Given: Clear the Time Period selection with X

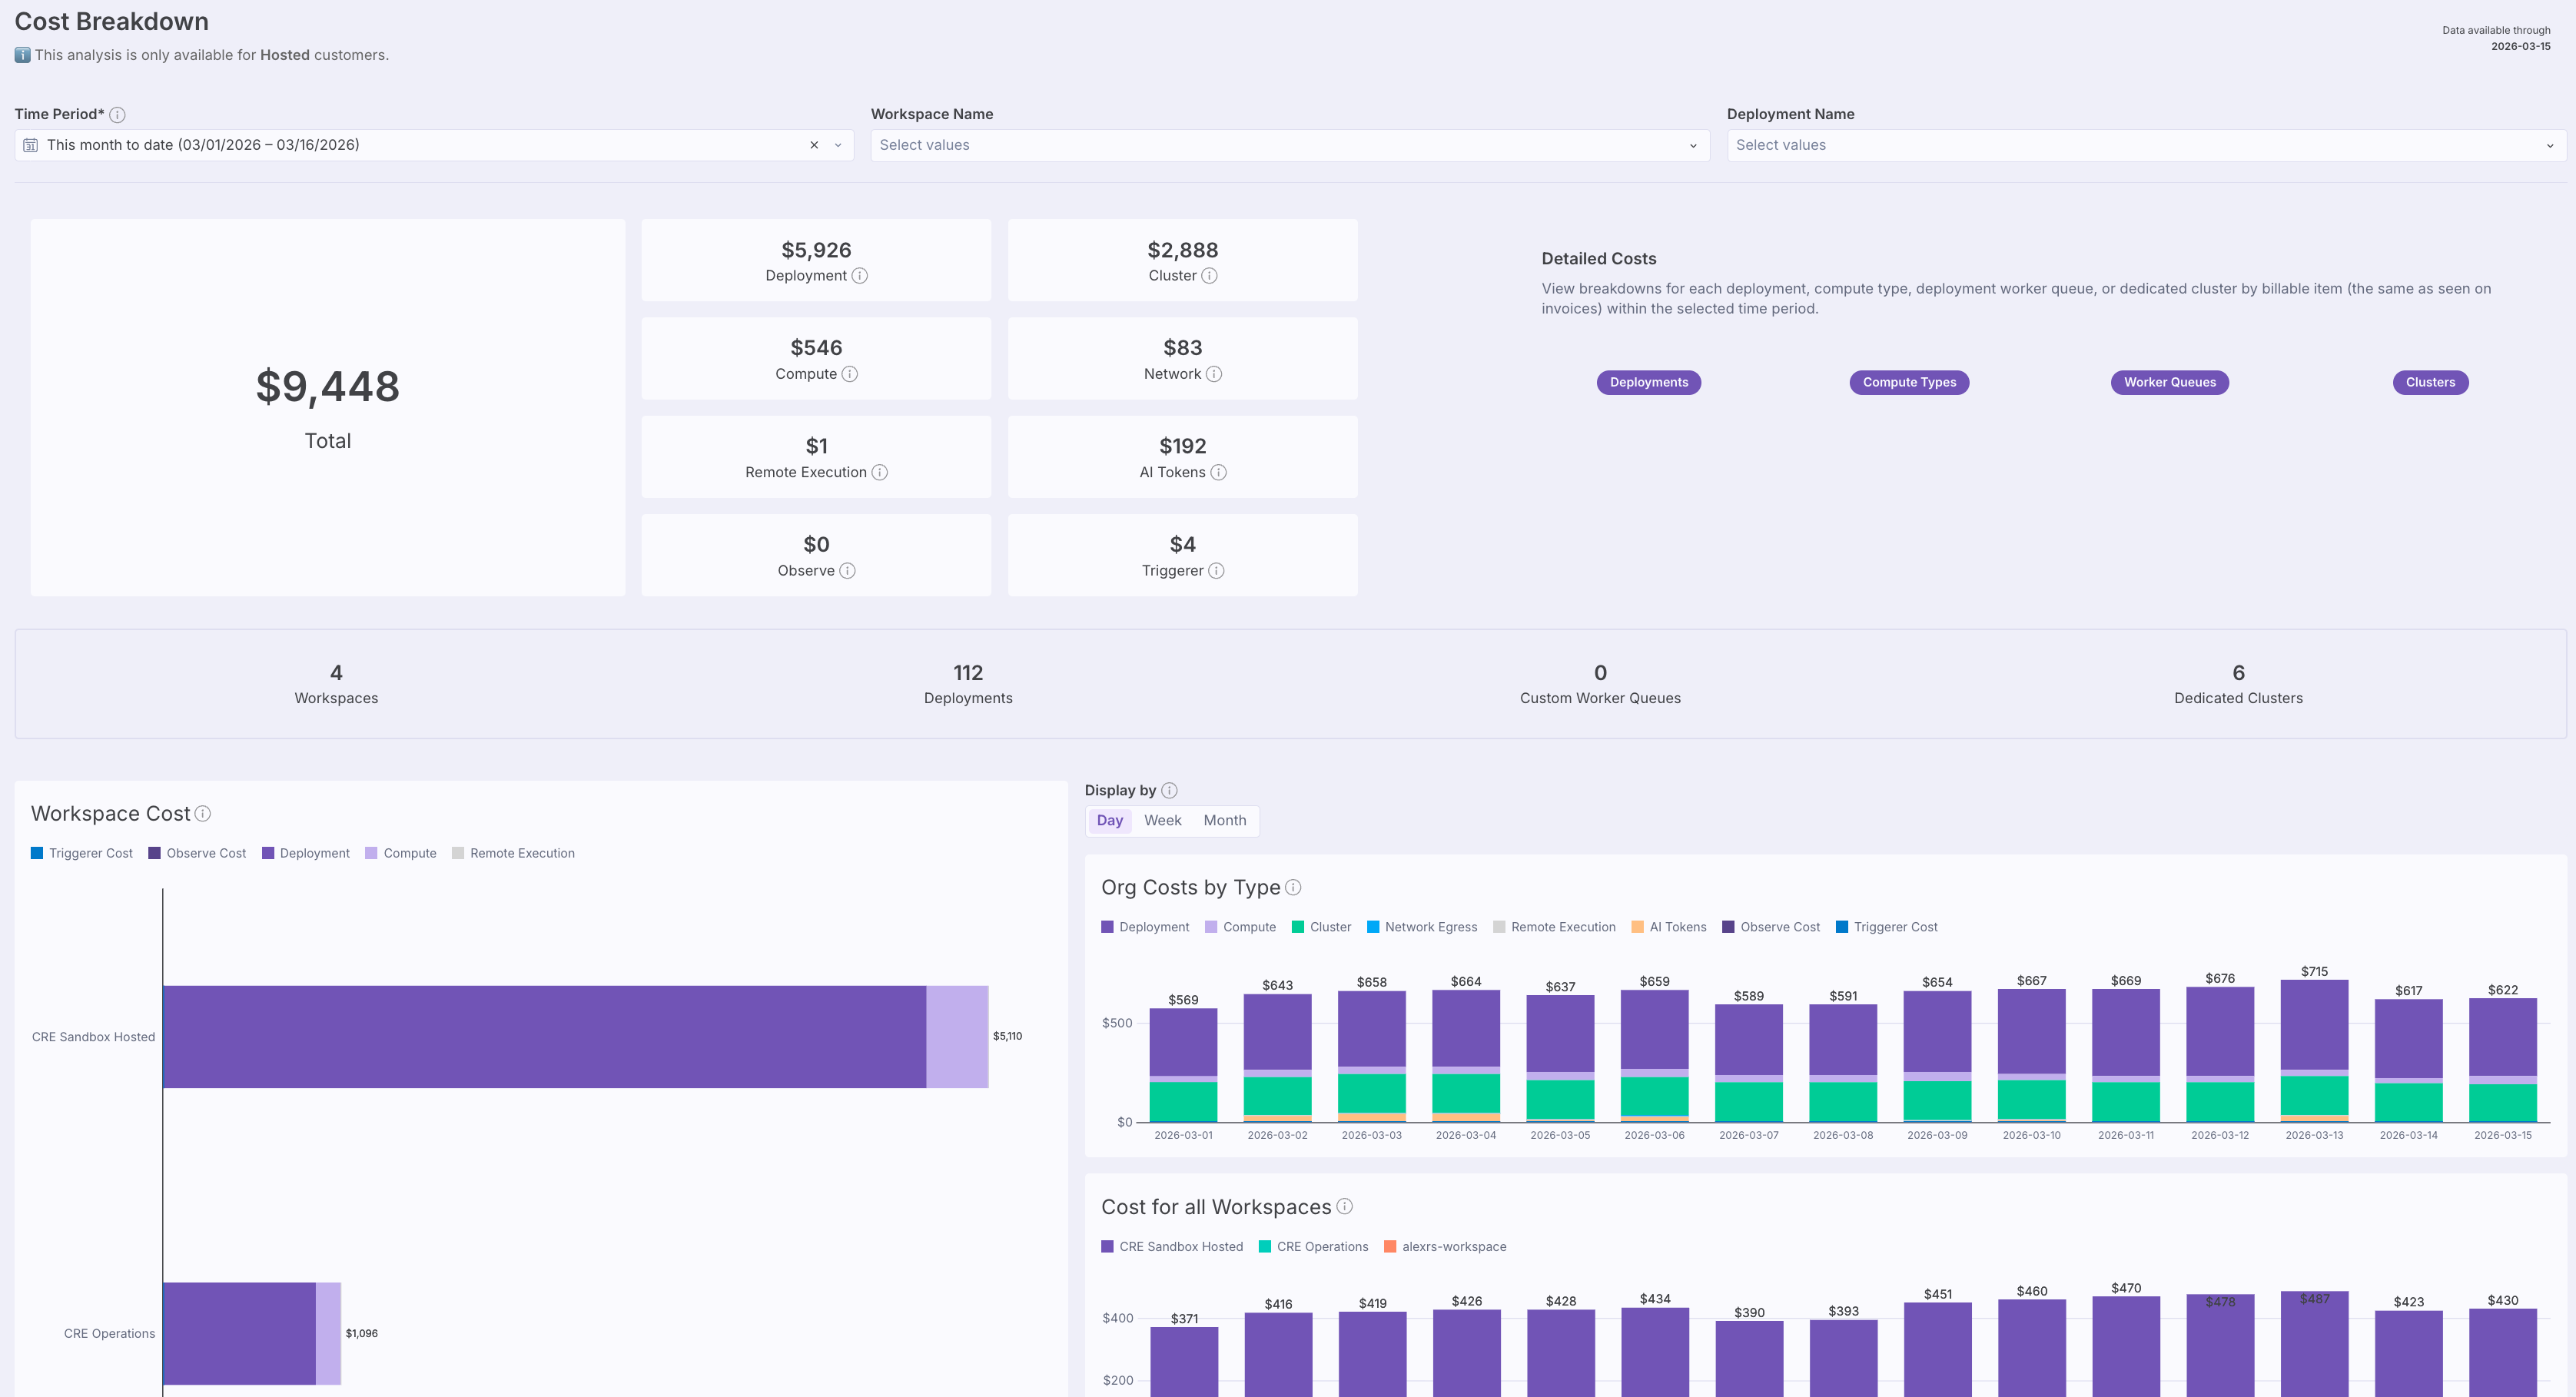Looking at the screenshot, I should click(x=814, y=146).
